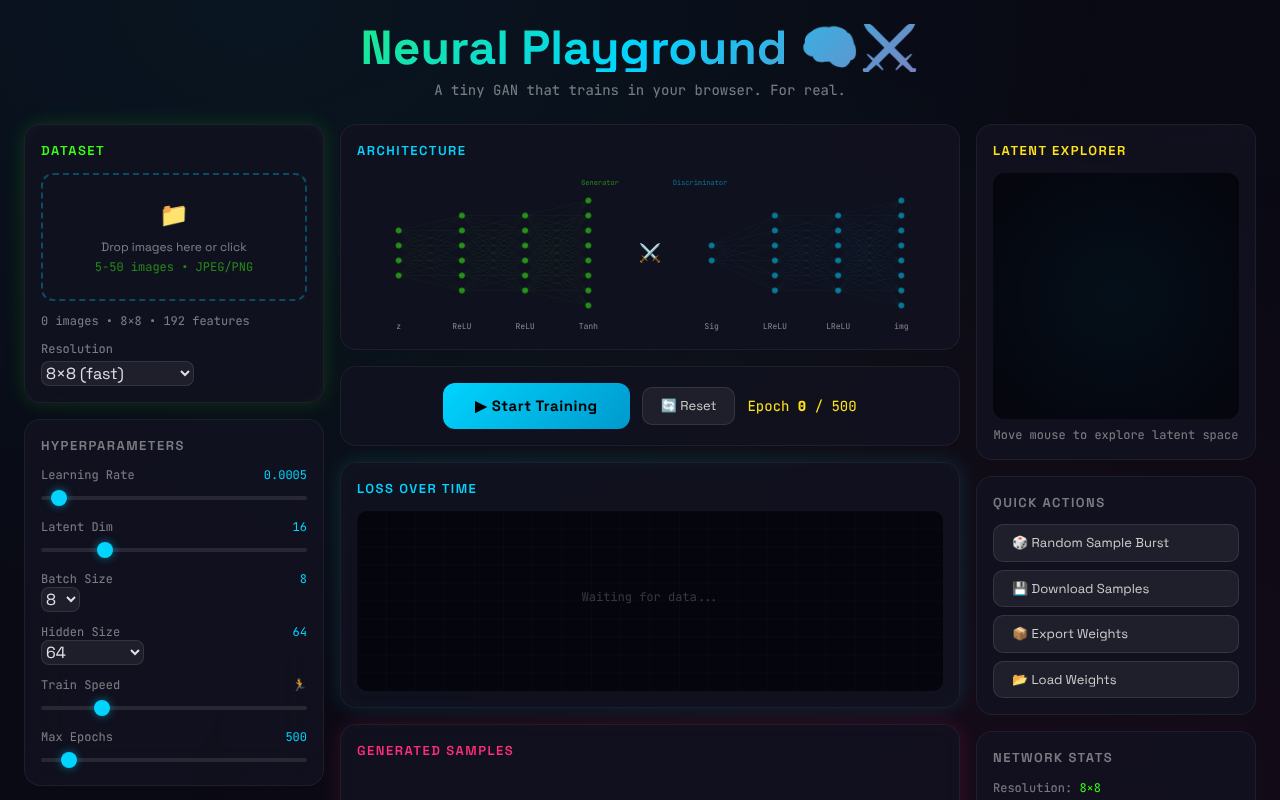Open the Batch Size dropdown
Viewport: 1280px width, 800px height.
[x=60, y=599]
